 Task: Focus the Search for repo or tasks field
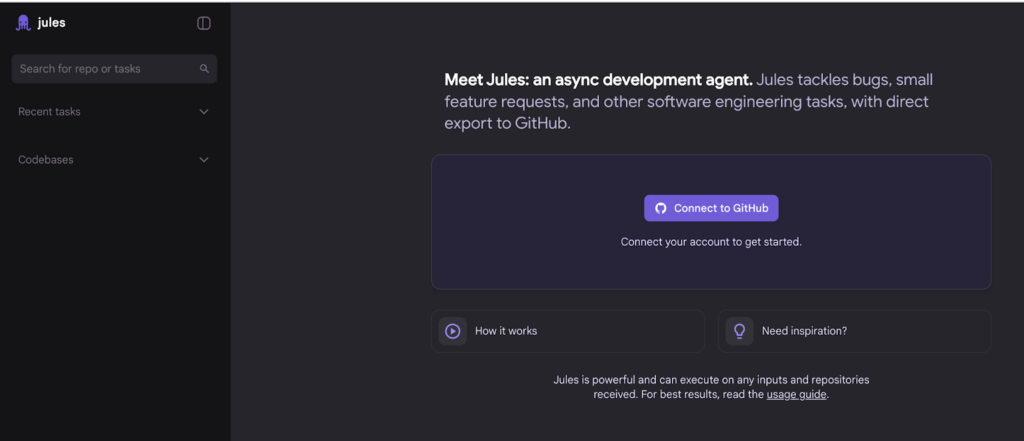(114, 69)
